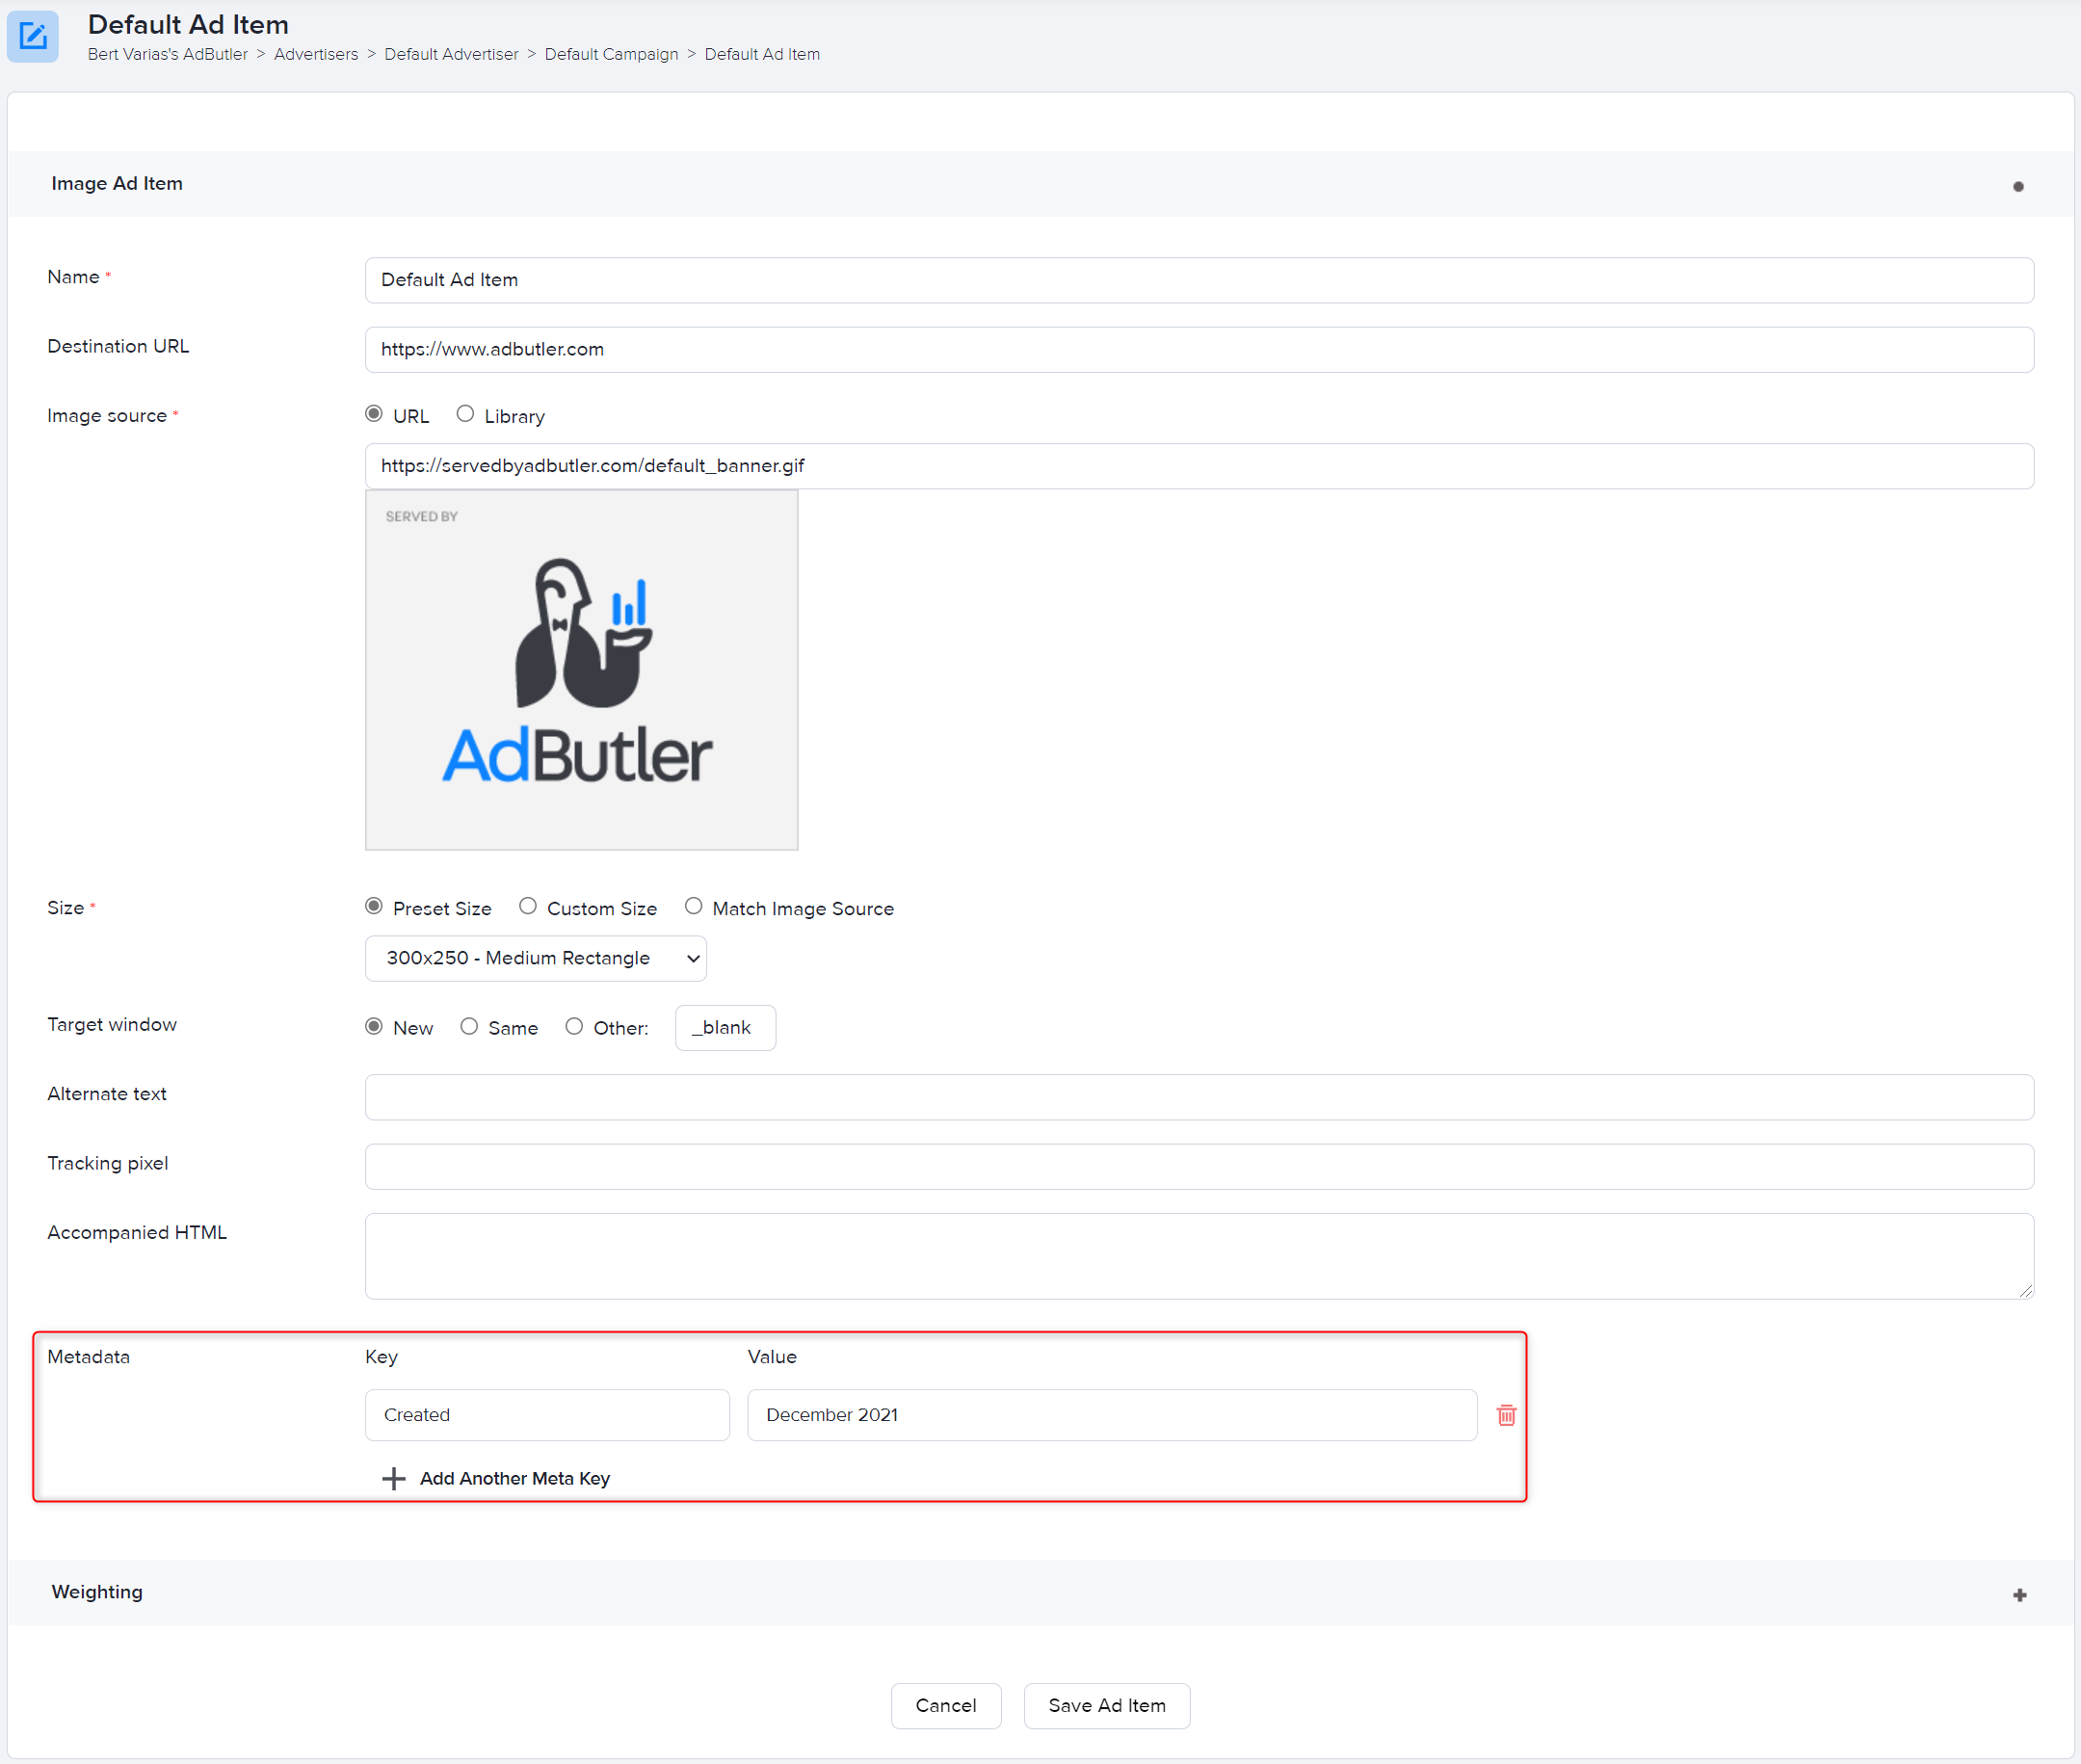Click the plus icon beside Add Another Meta Key
Image resolution: width=2081 pixels, height=1764 pixels.
pos(393,1479)
